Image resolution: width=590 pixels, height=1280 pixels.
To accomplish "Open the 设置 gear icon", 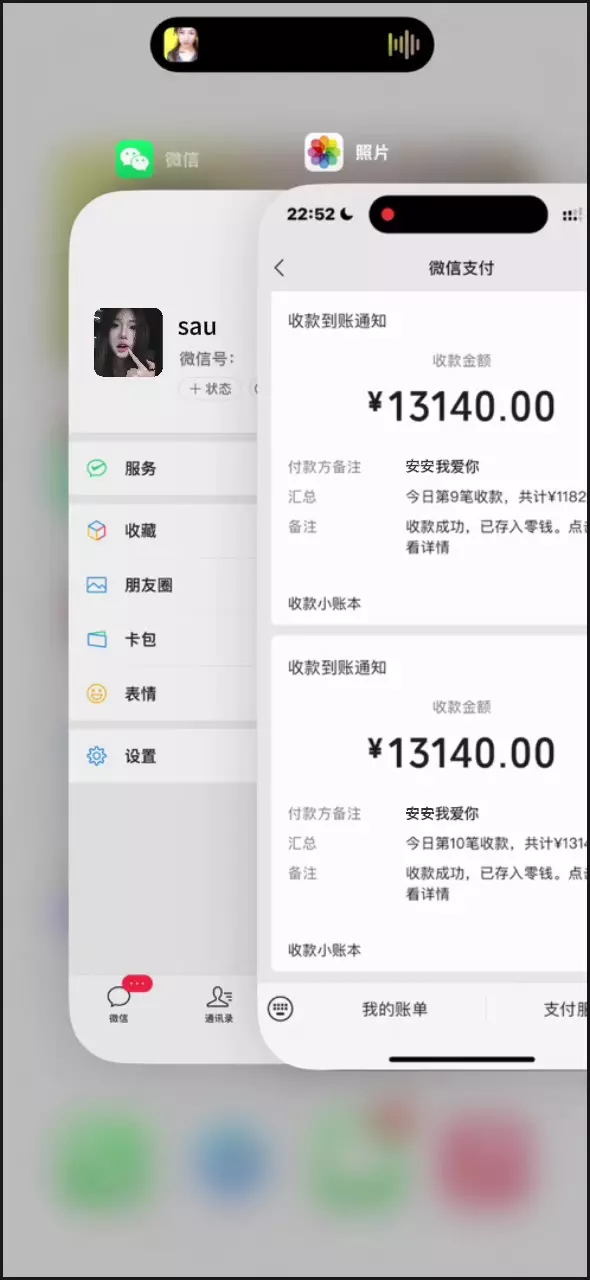I will point(97,756).
